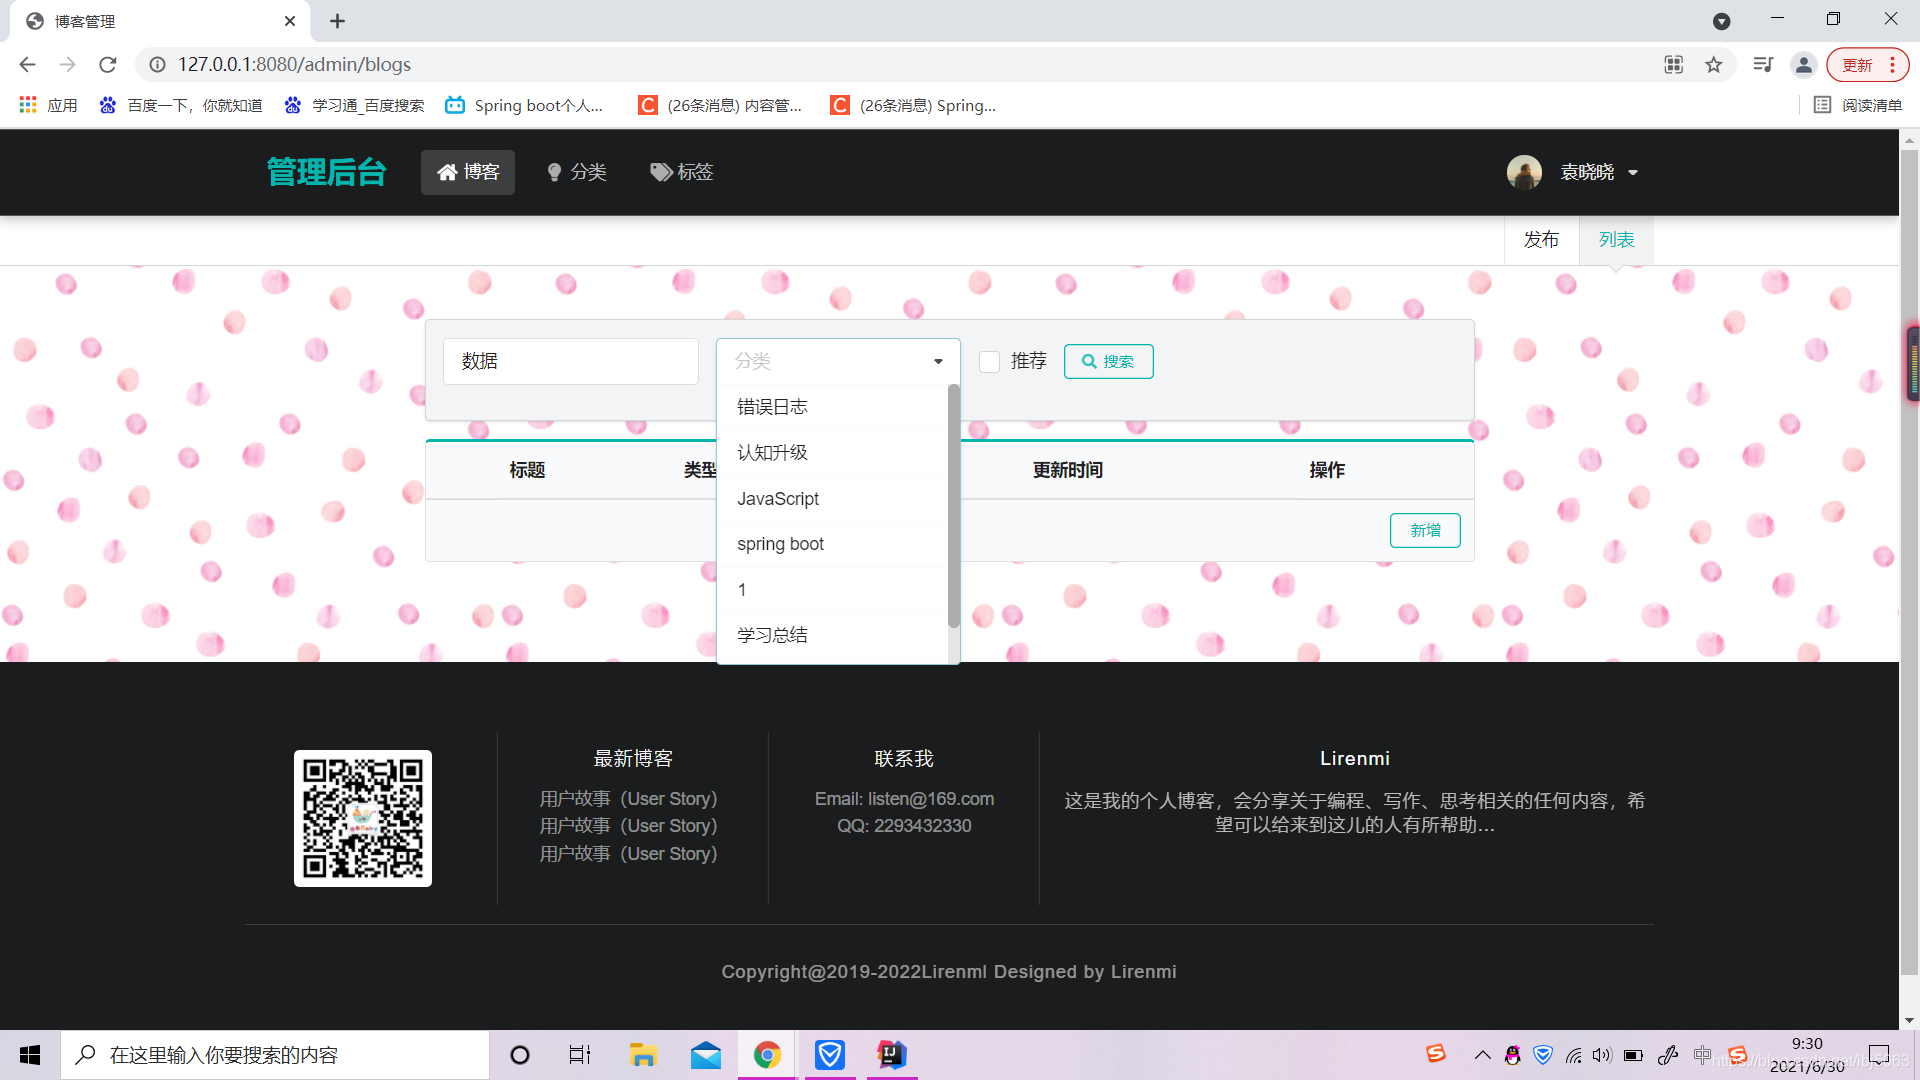Click the 新增 button
Screen dimensions: 1920x1080
pyautogui.click(x=1425, y=530)
